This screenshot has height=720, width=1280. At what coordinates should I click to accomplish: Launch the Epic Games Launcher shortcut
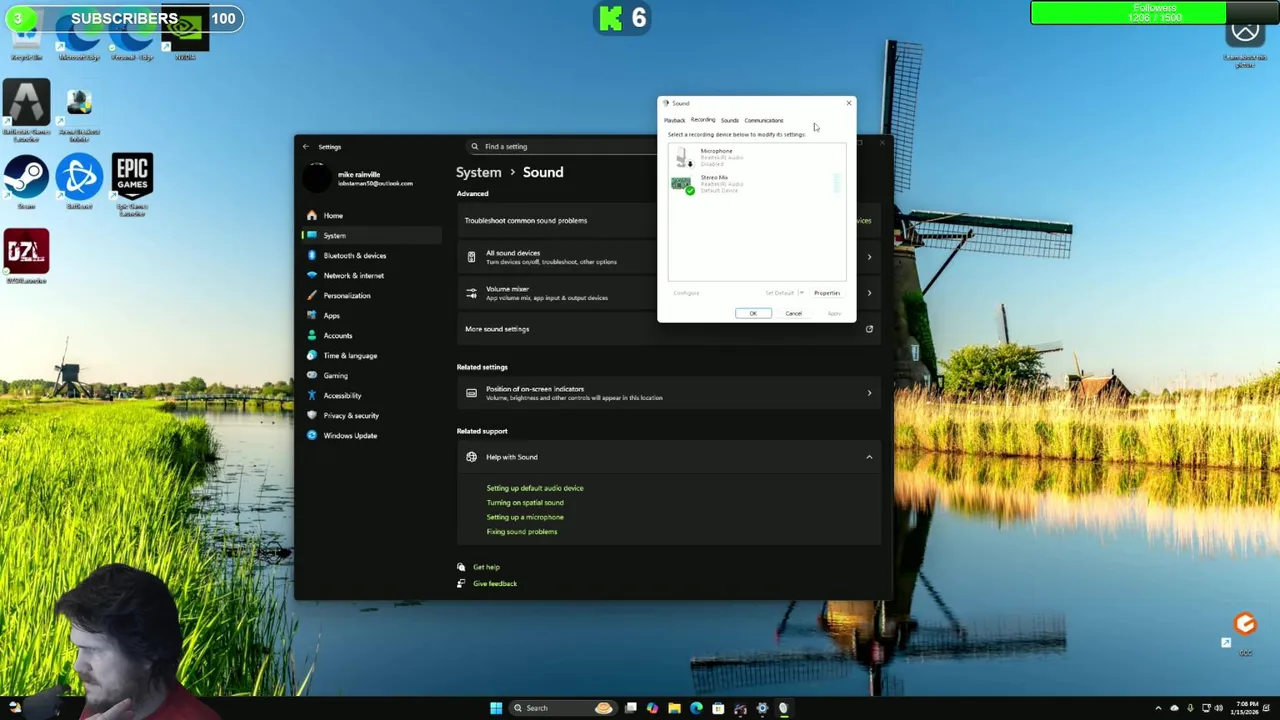coord(132,185)
